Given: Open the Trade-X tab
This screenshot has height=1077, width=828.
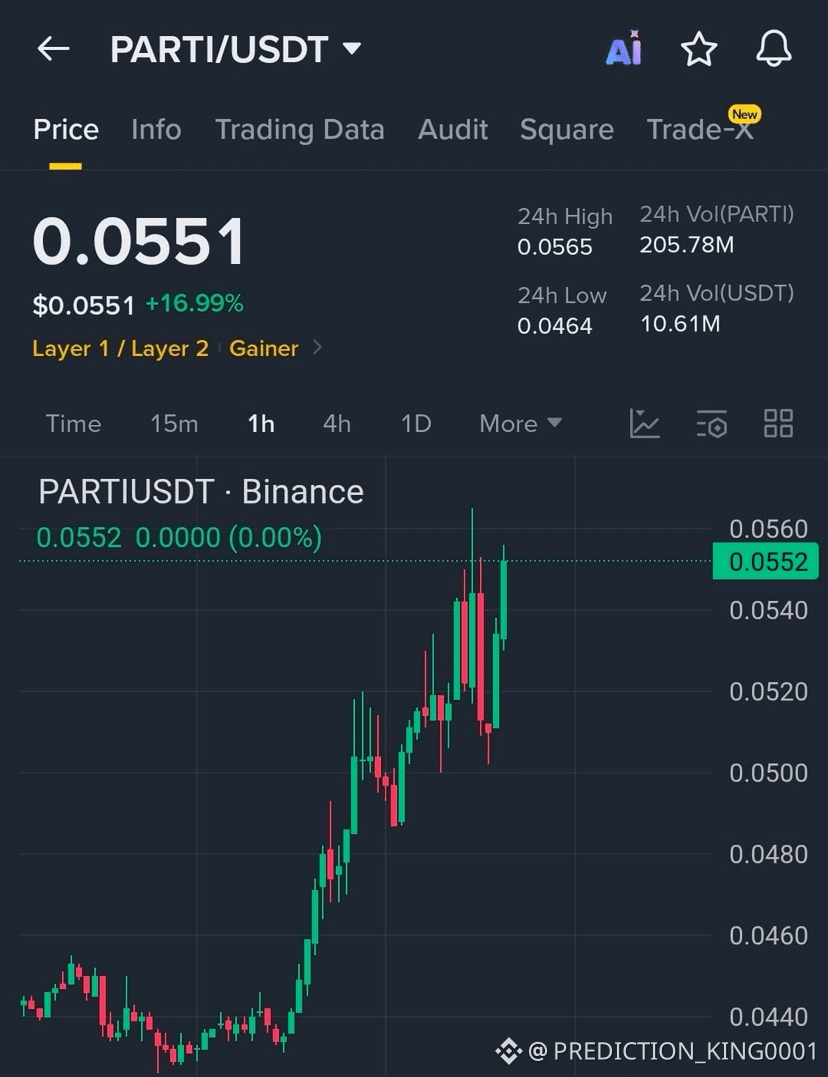Looking at the screenshot, I should (x=700, y=130).
